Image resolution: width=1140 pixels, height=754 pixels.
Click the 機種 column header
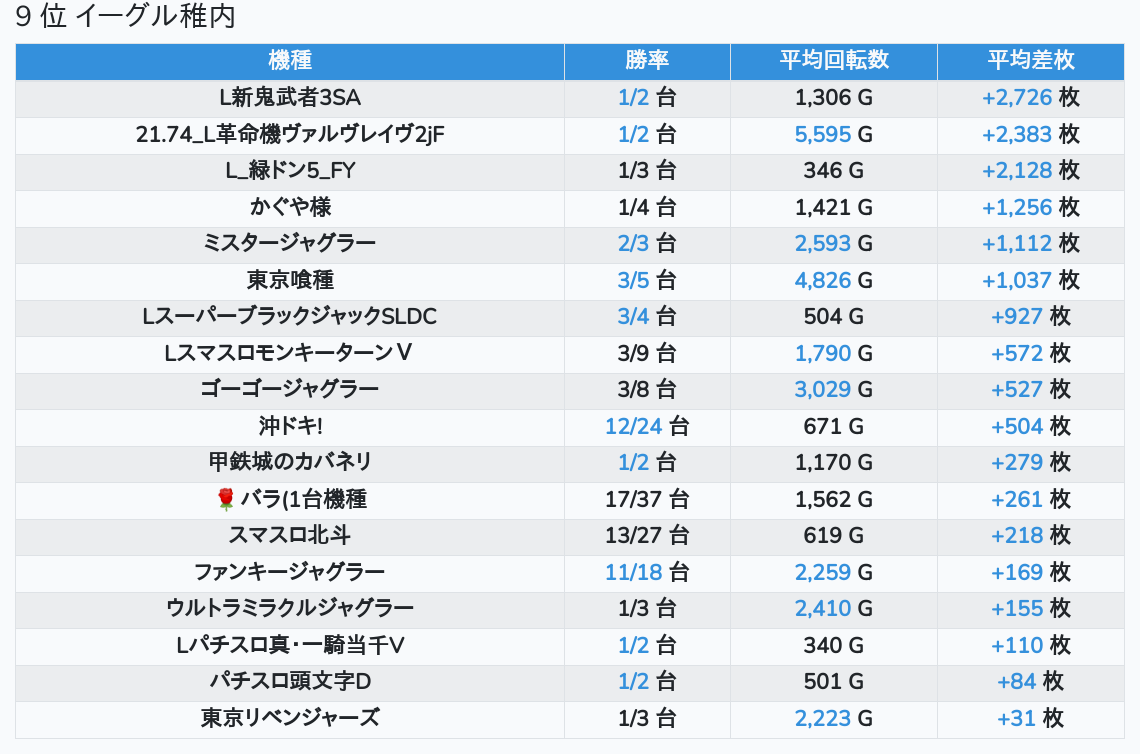click(x=290, y=61)
